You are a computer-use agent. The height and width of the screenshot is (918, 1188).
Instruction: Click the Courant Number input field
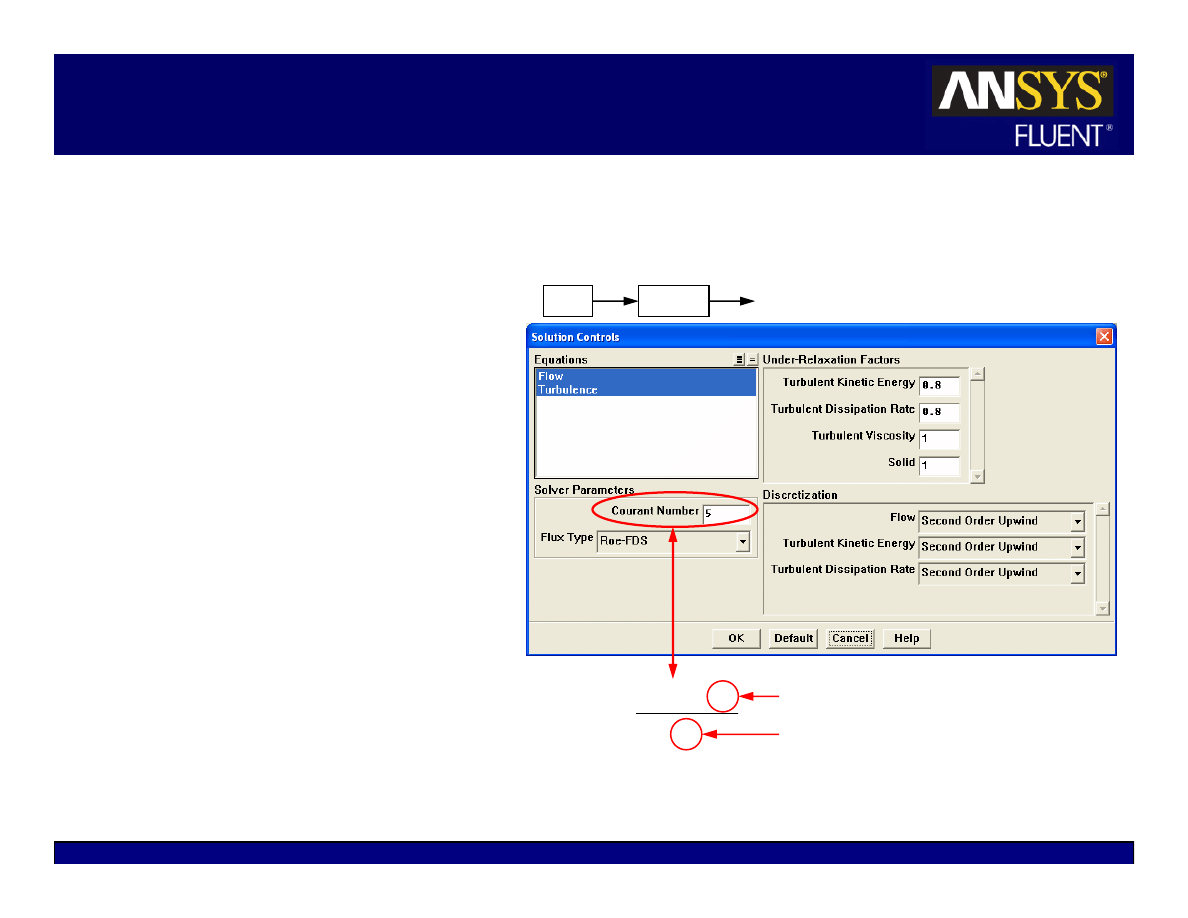click(726, 514)
